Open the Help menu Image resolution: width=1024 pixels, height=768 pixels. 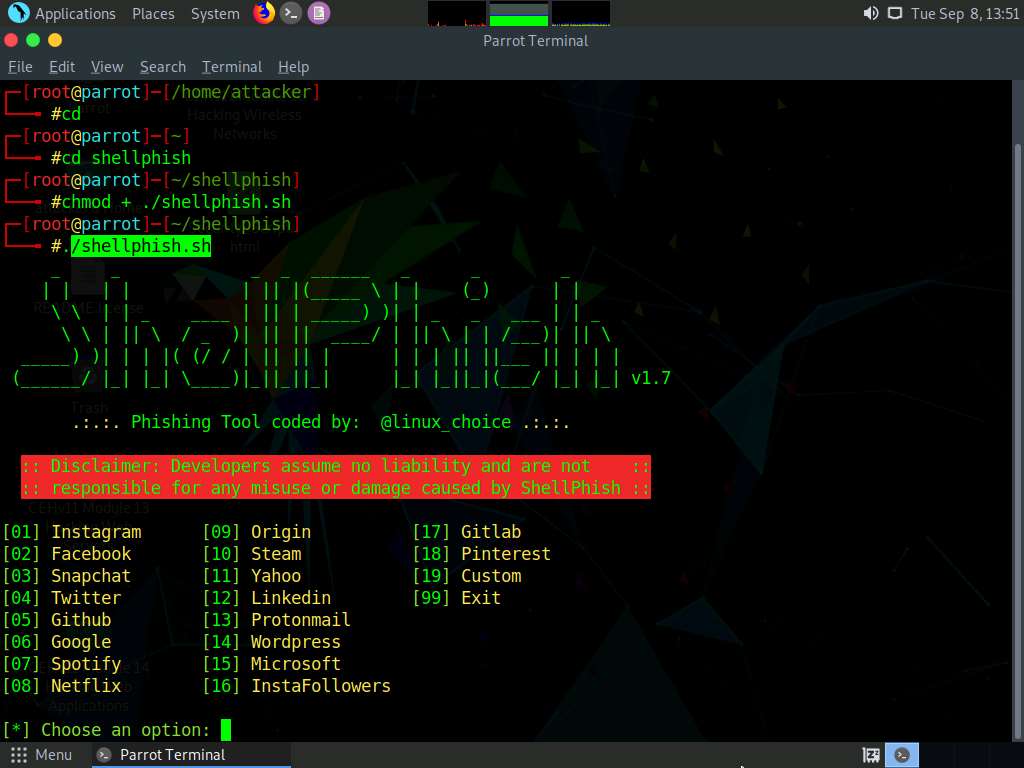(293, 67)
